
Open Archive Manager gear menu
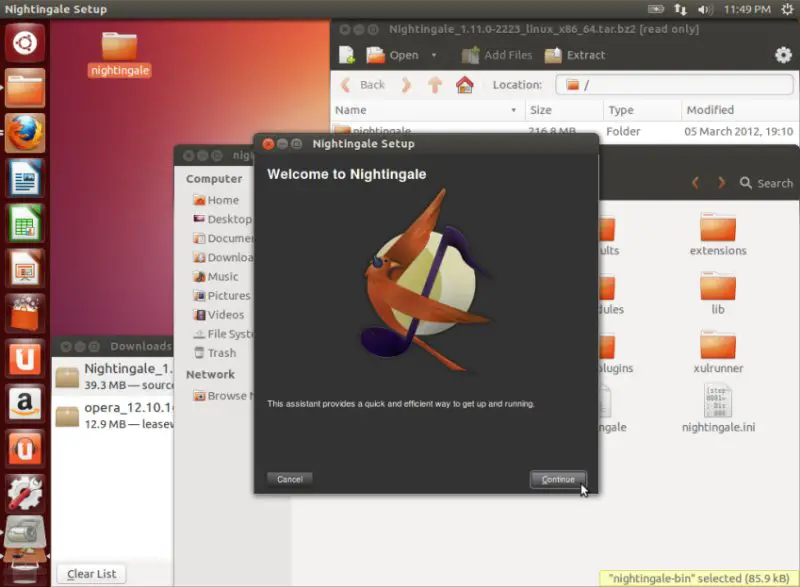point(783,55)
